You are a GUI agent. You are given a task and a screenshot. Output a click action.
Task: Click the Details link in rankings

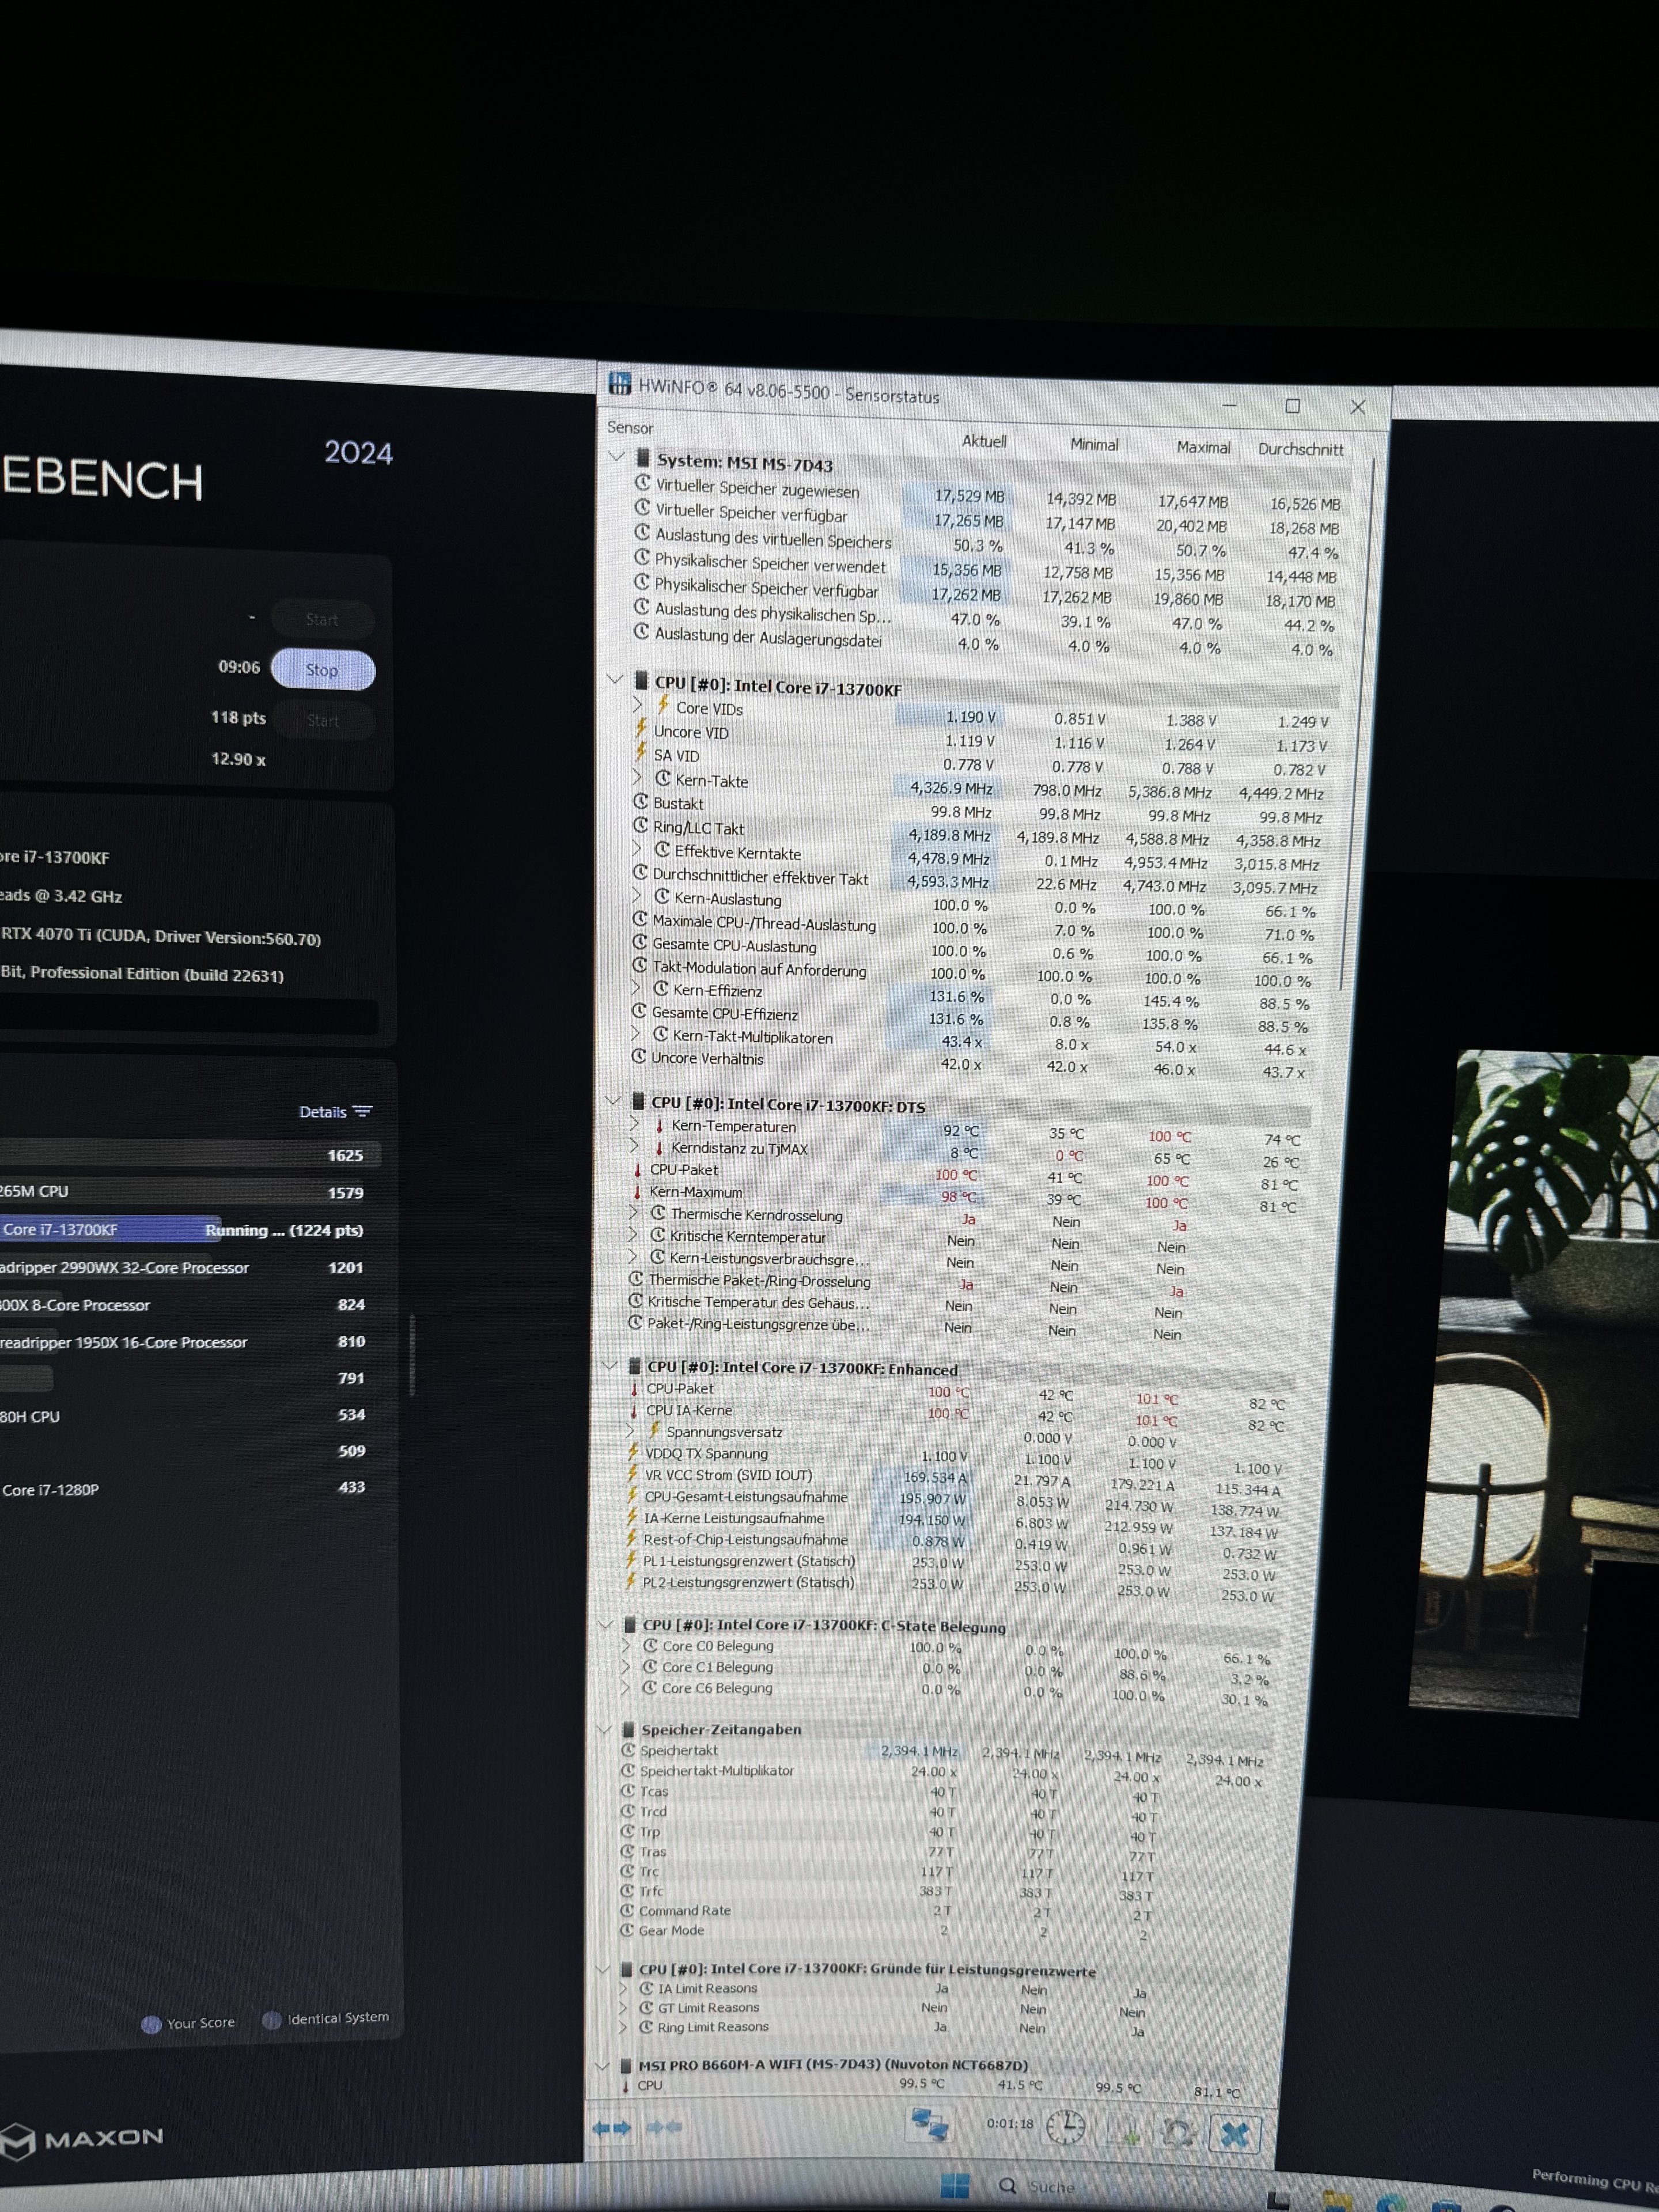(x=322, y=1112)
